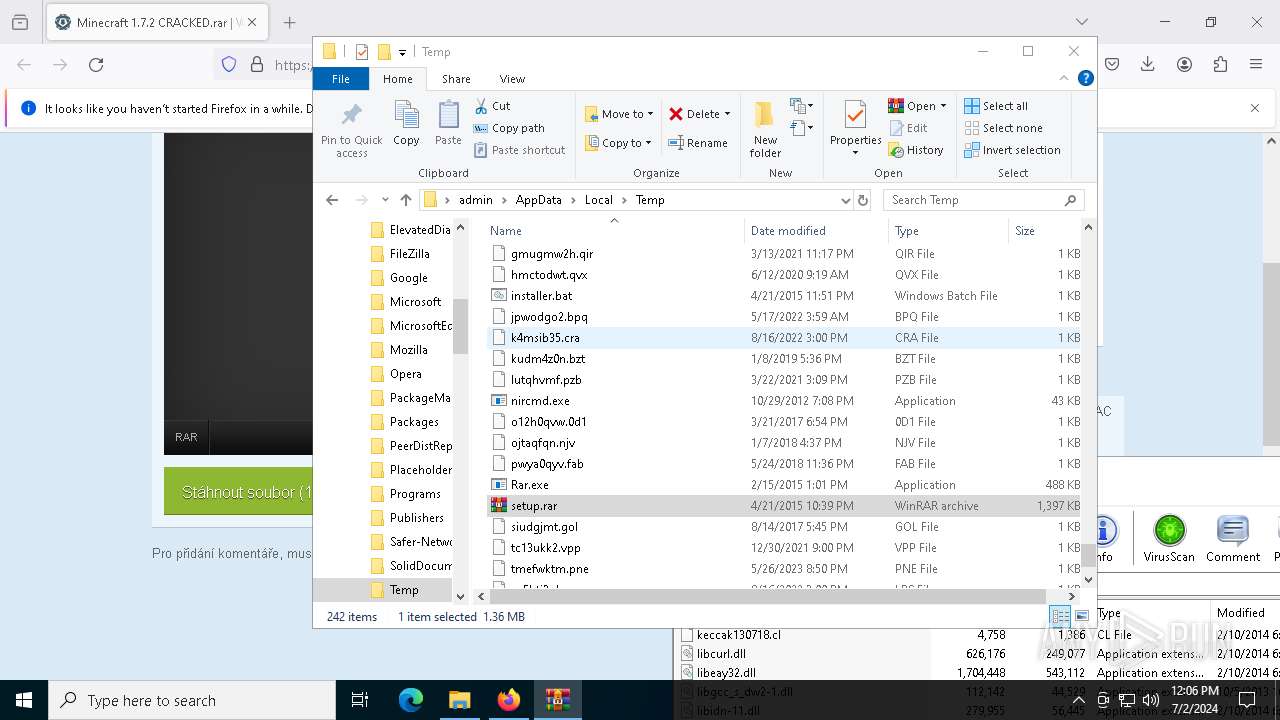
Task: Switch to the Home ribbon tab
Action: (x=397, y=79)
